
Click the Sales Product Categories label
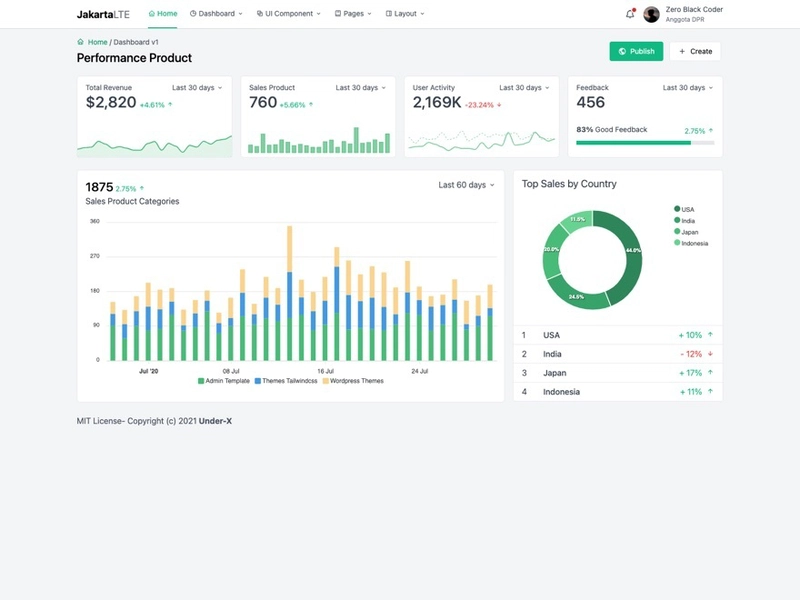coord(132,201)
